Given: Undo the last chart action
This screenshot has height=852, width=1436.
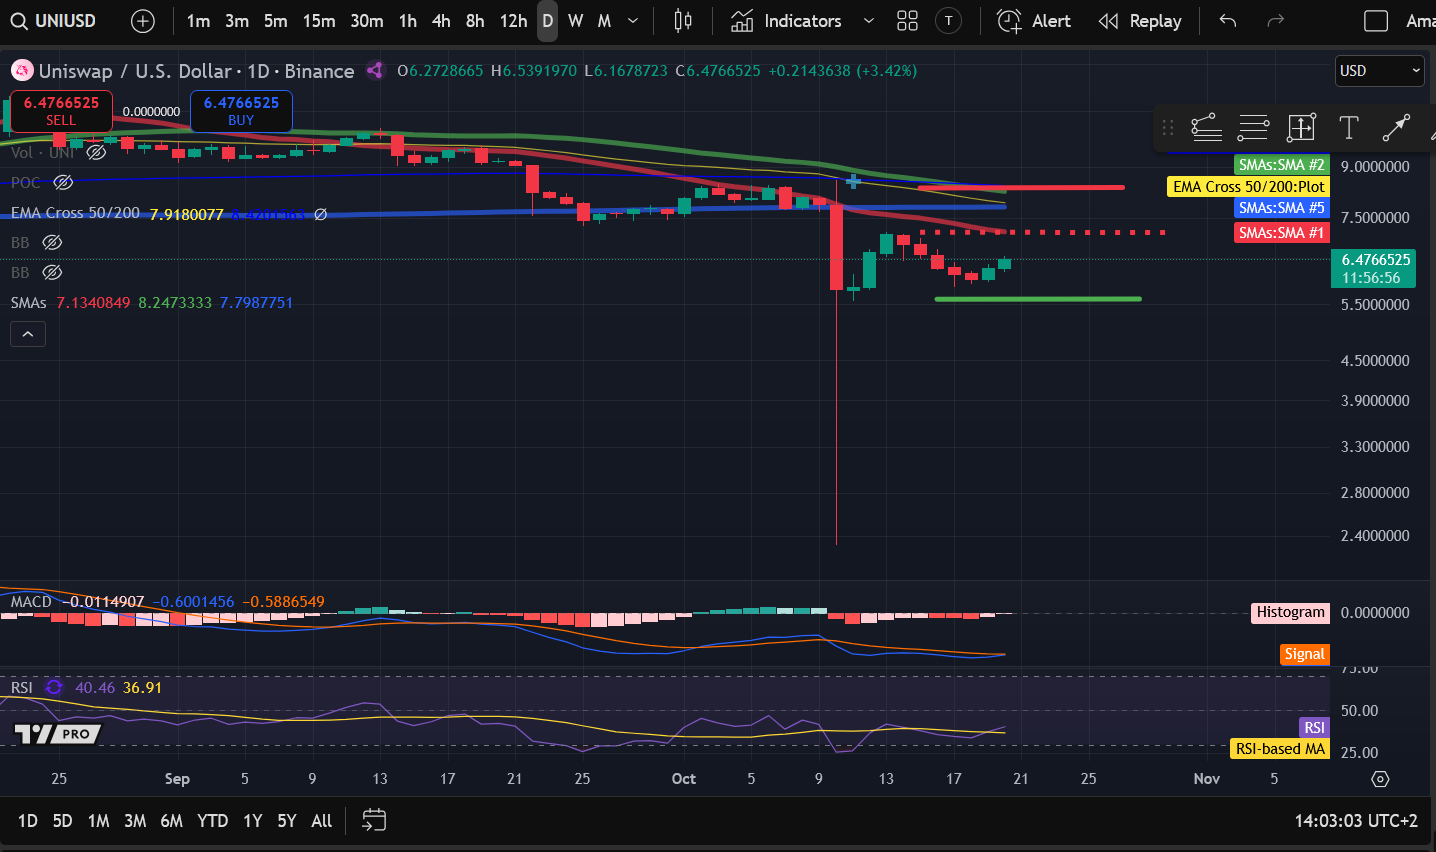Looking at the screenshot, I should click(x=1228, y=21).
